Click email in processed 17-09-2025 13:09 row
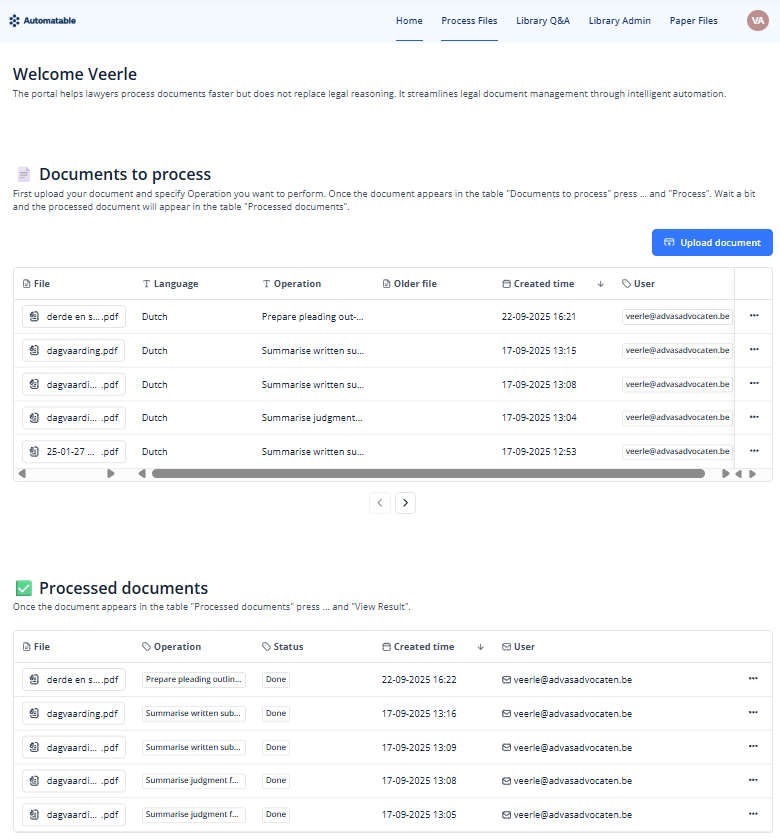This screenshot has height=839, width=780. pyautogui.click(x=572, y=747)
